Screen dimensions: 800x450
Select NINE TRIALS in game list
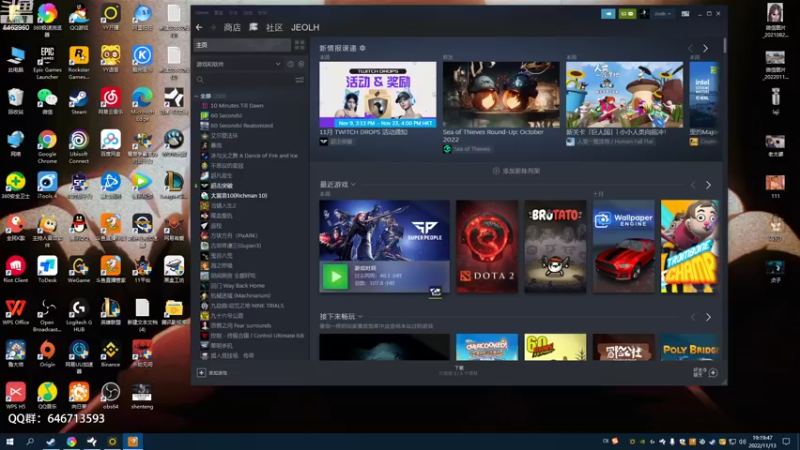(247, 306)
